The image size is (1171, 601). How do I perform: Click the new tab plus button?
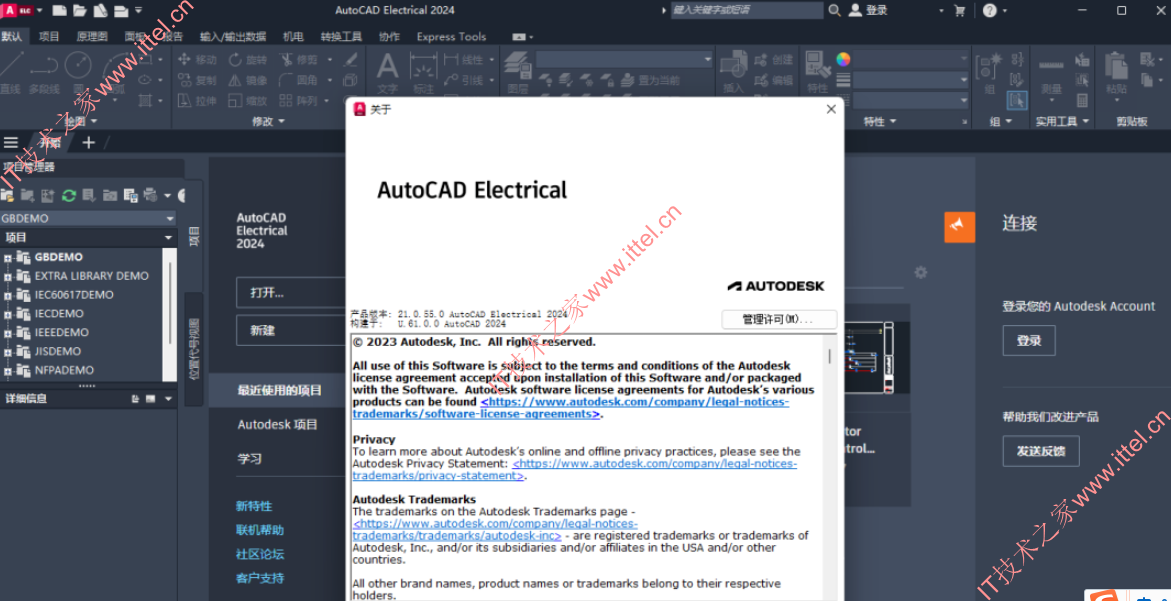click(89, 142)
